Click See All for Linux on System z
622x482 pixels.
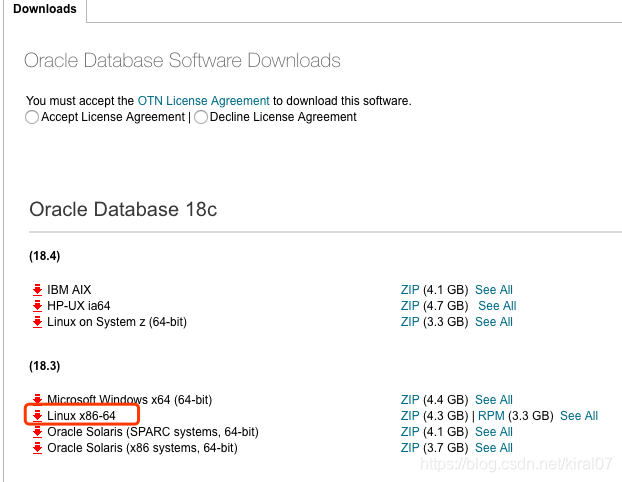tap(494, 322)
